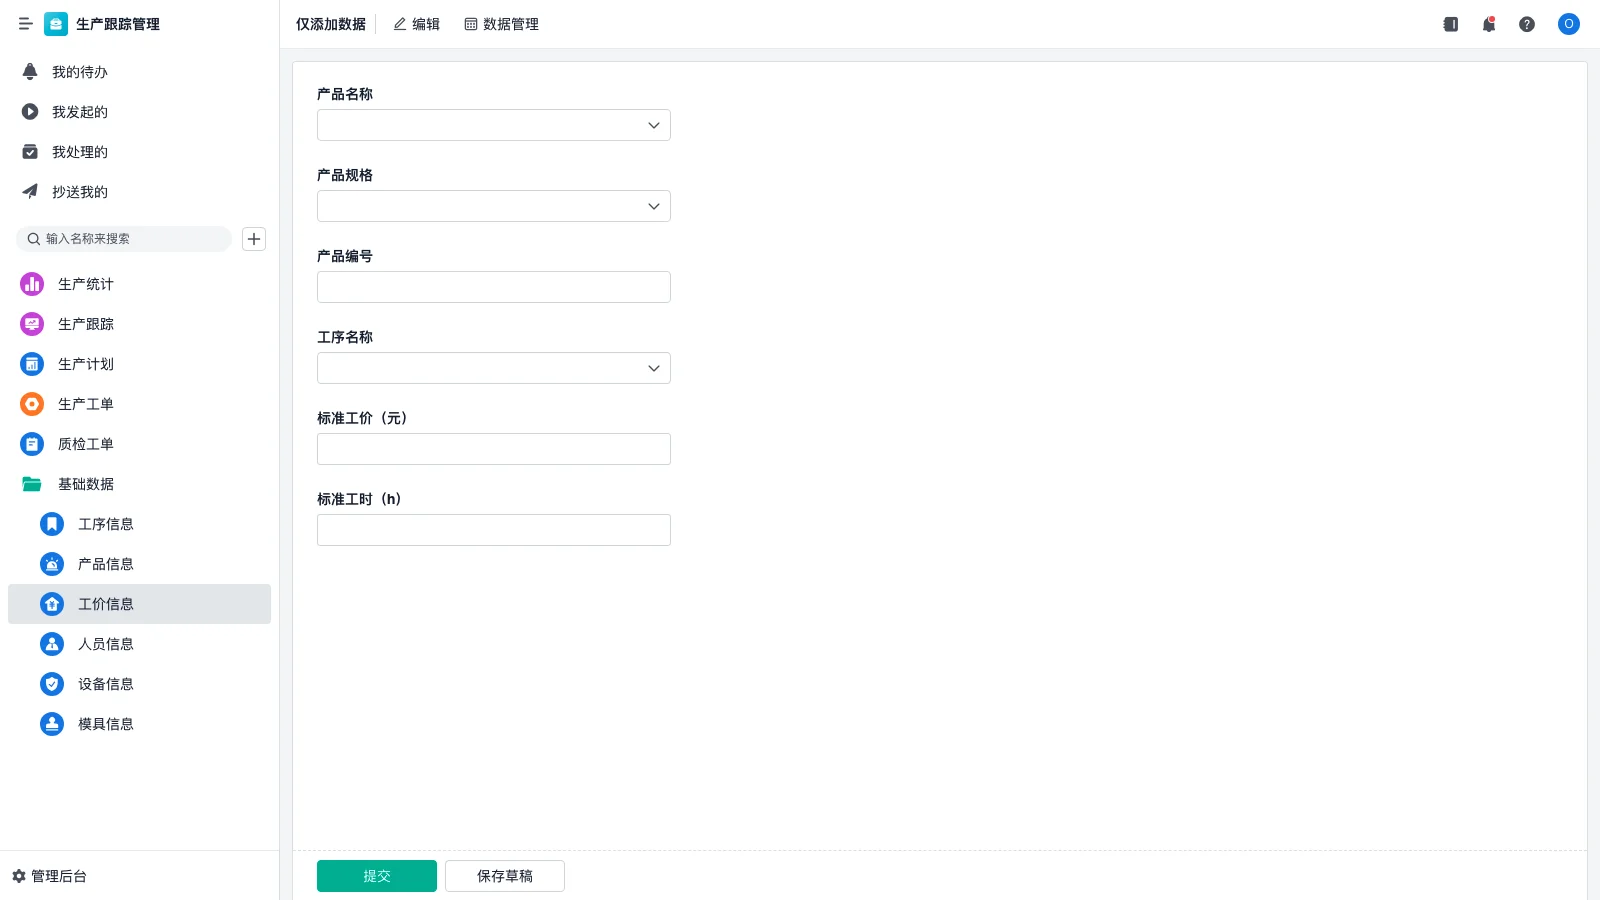Collapse the sidebar with the hamburger icon
Viewport: 1600px width, 900px height.
(x=25, y=24)
